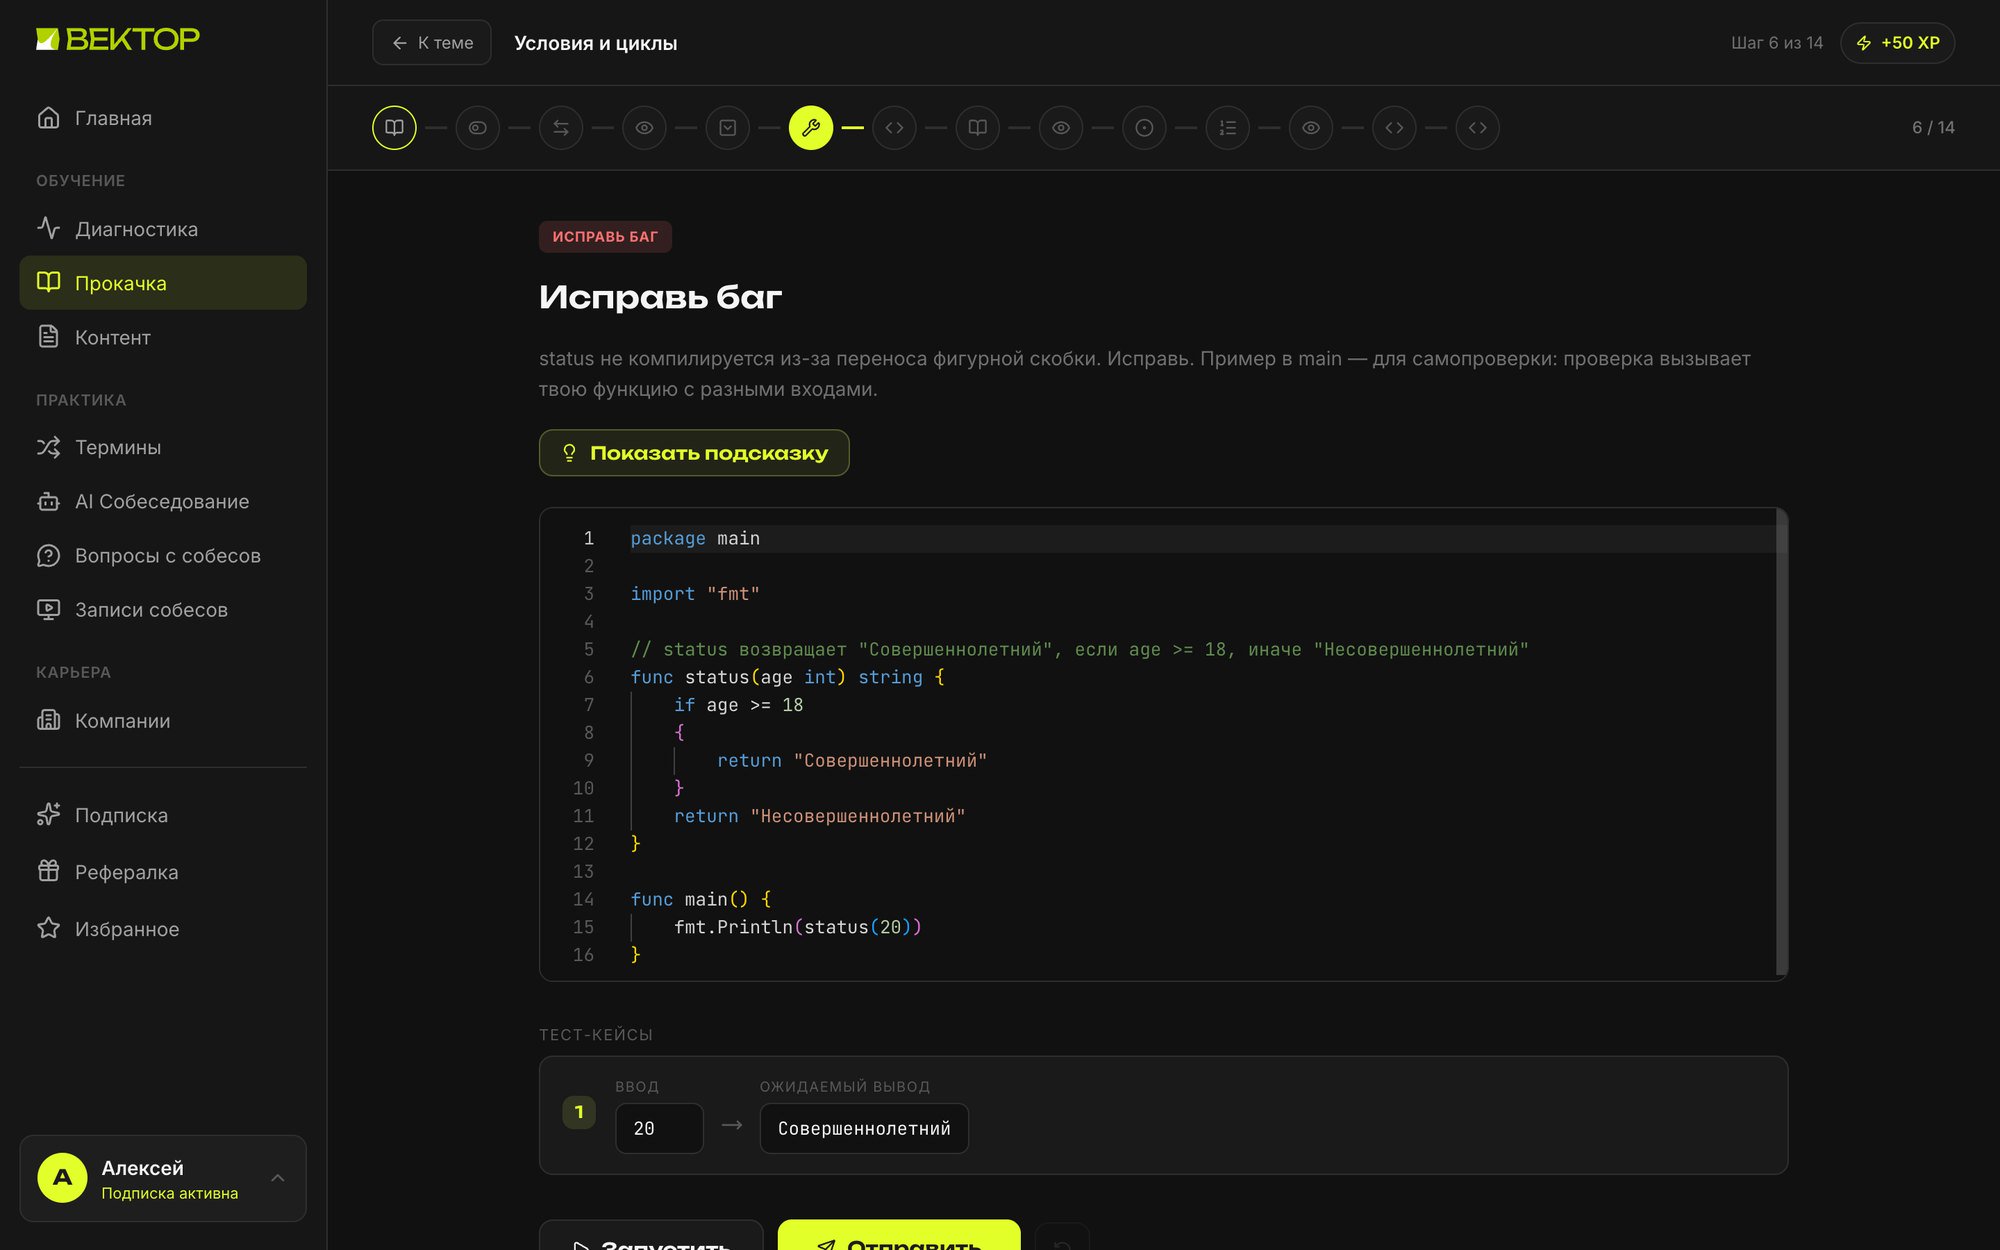The width and height of the screenshot is (2000, 1250).
Task: Open Контент in sidebar
Action: [x=163, y=337]
